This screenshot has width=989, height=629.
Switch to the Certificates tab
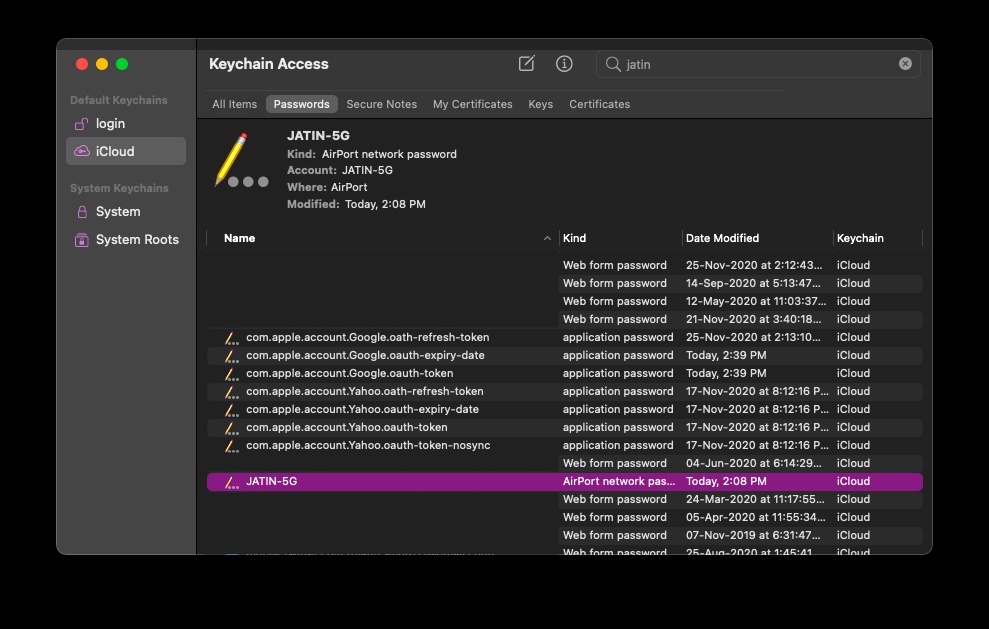pos(599,104)
